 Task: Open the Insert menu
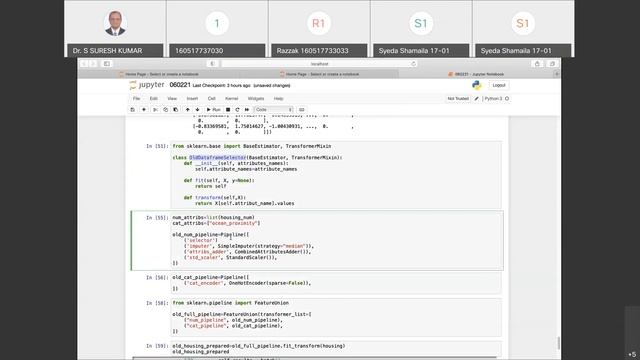(x=192, y=99)
